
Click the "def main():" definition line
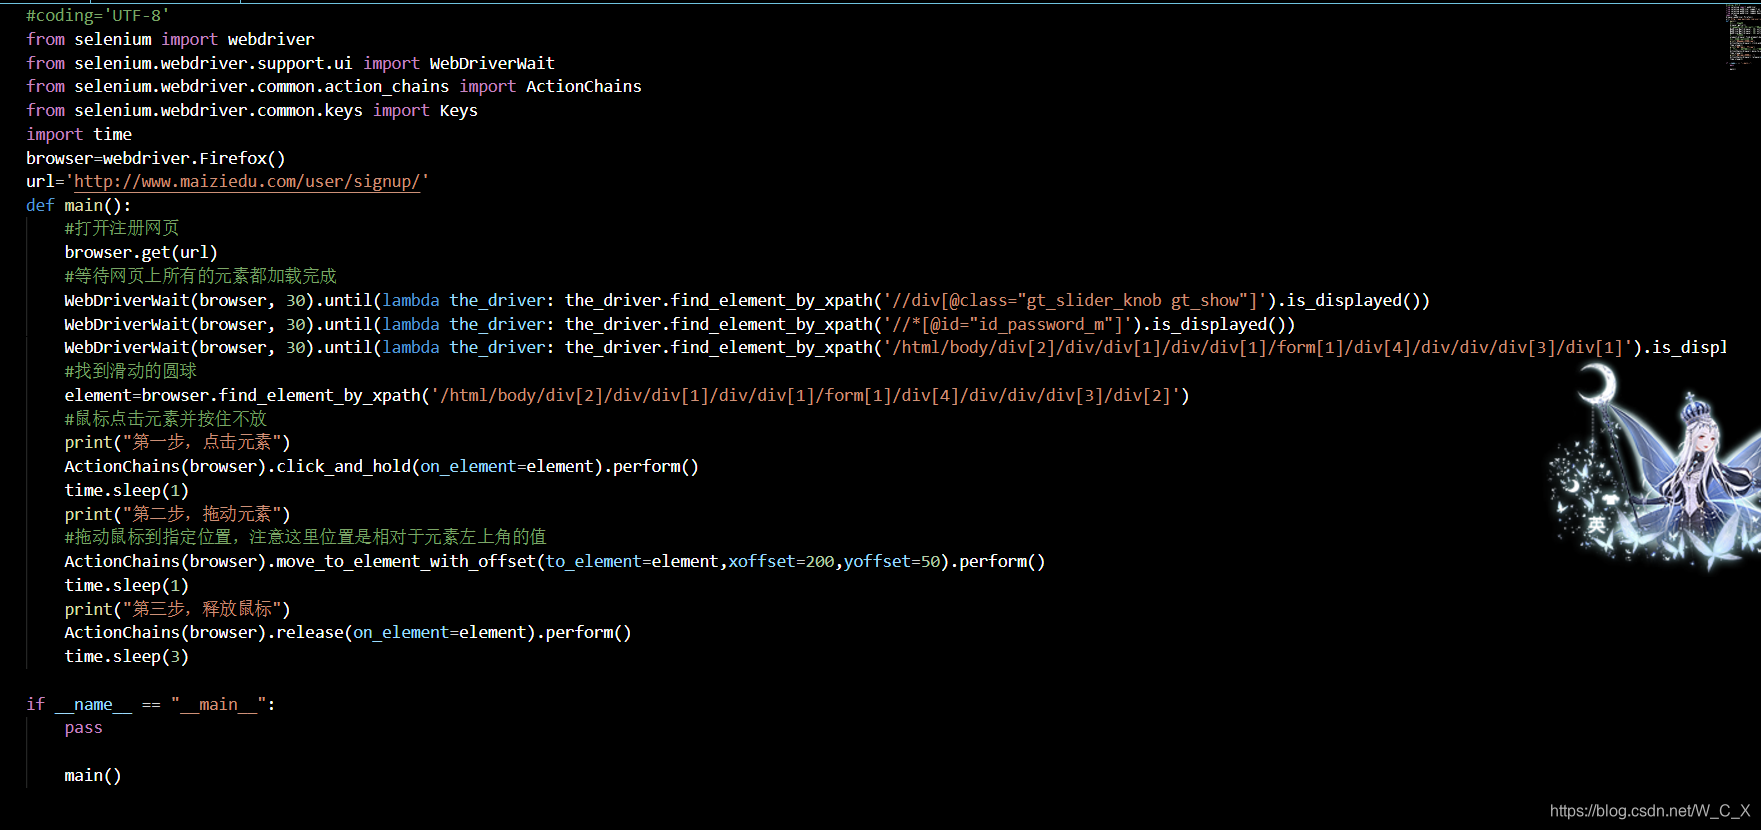pos(79,205)
